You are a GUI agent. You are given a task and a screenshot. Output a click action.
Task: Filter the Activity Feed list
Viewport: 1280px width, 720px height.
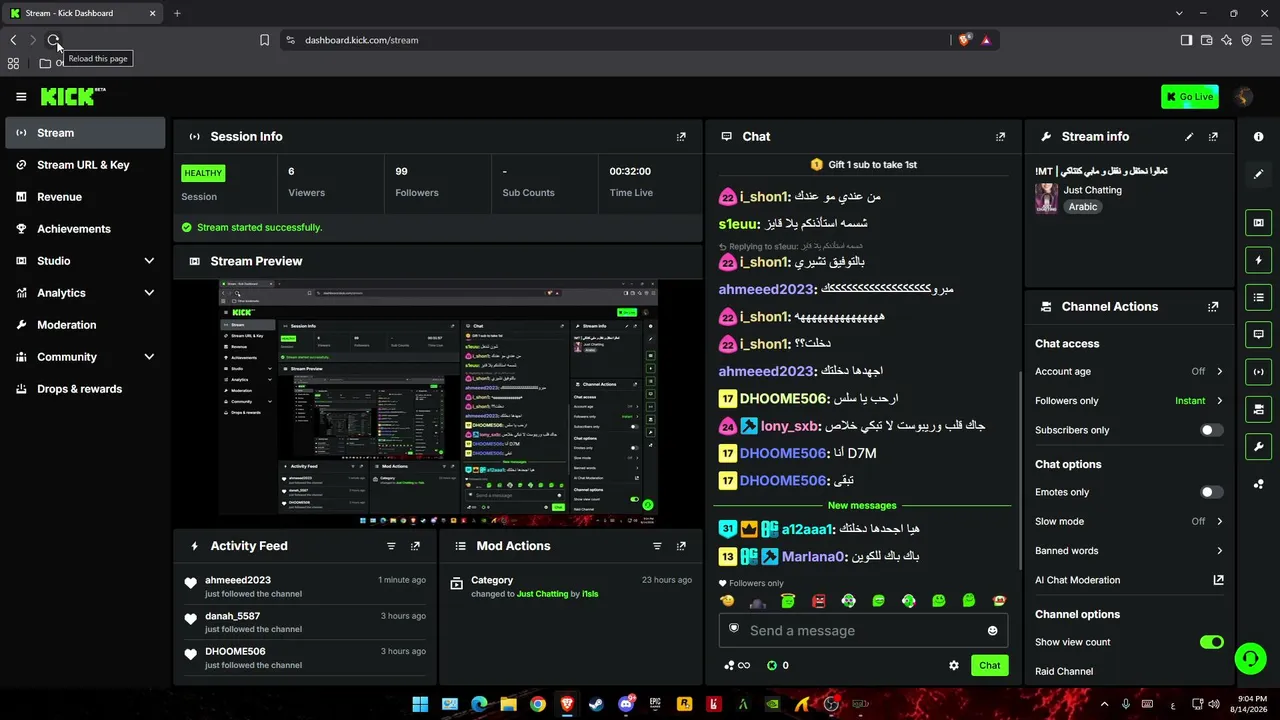391,546
